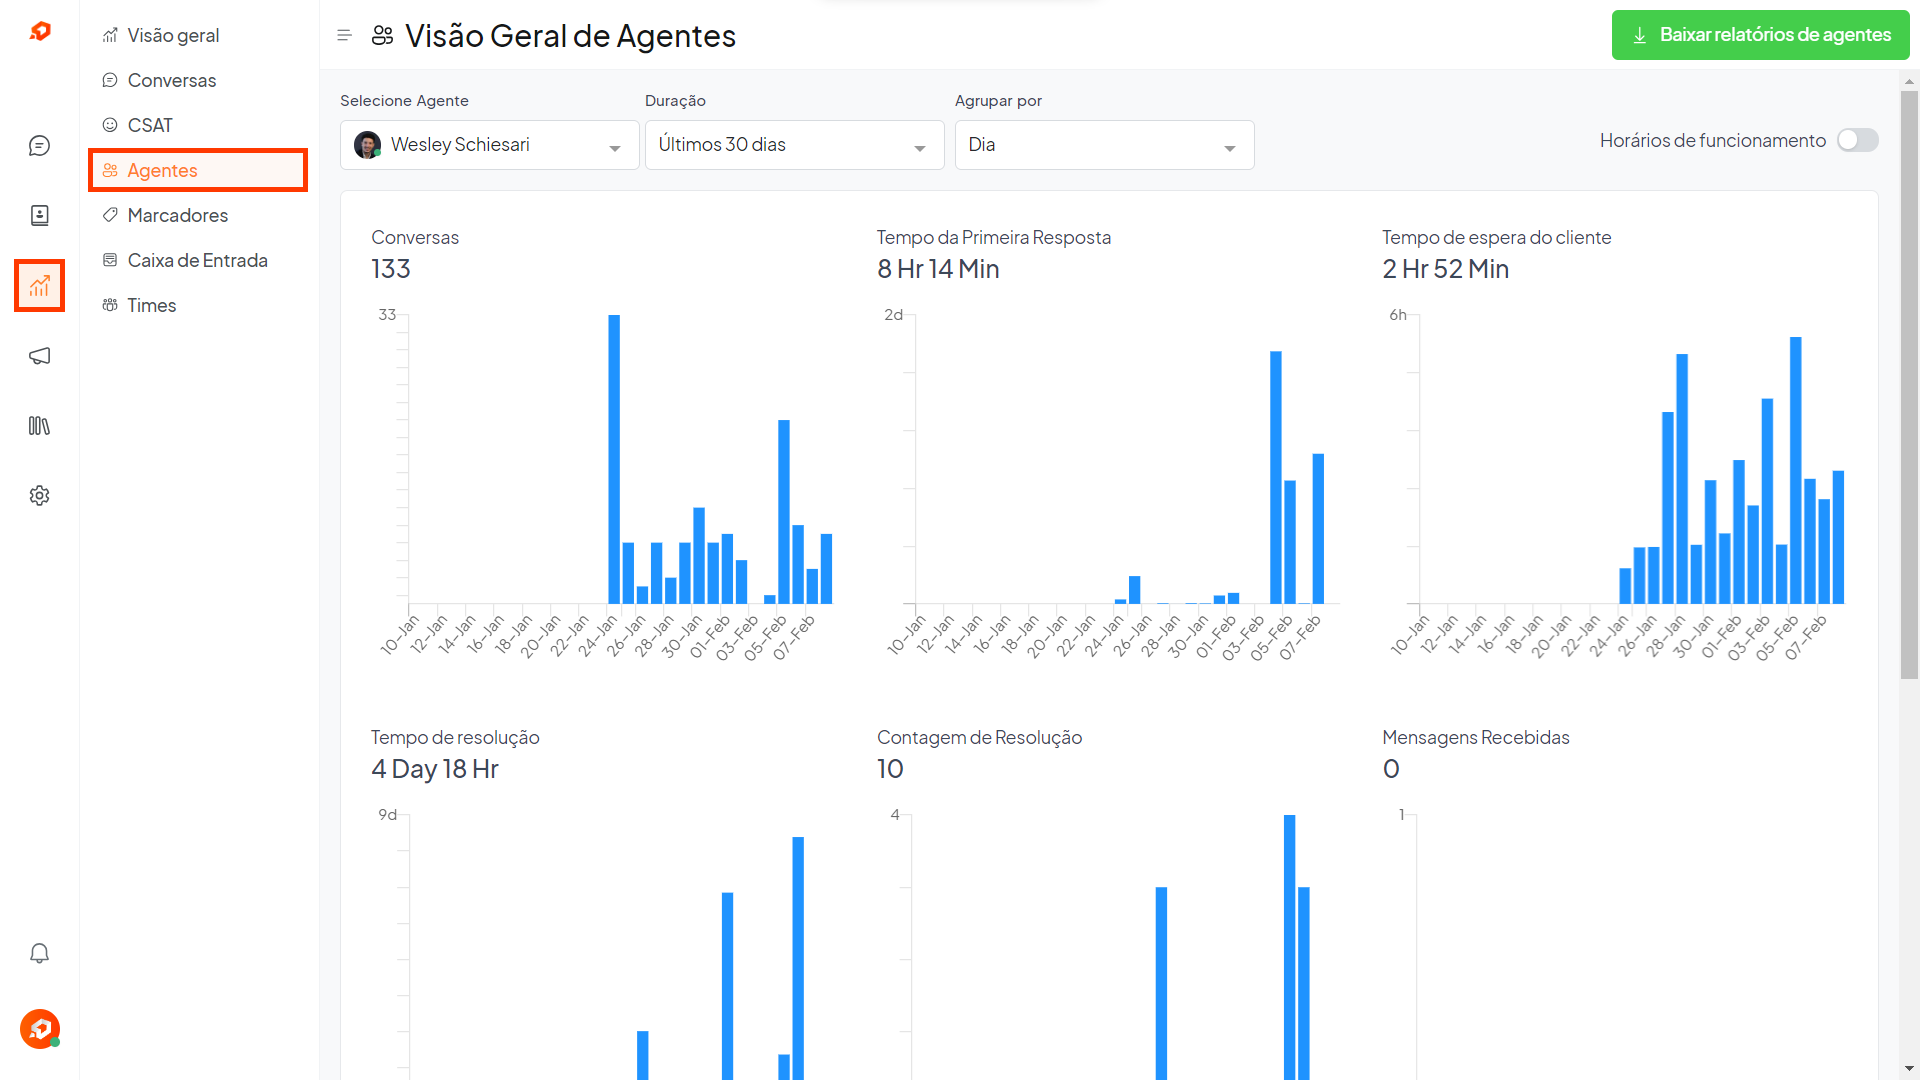
Task: Click the user profile avatar at bottom
Action: tap(39, 1028)
